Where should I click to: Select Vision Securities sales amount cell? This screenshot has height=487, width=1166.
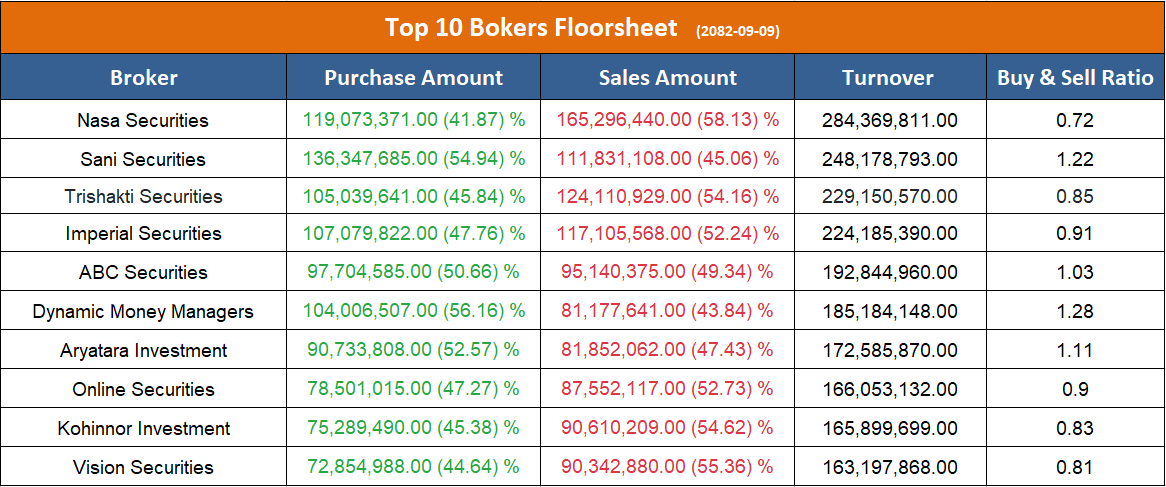pyautogui.click(x=667, y=467)
